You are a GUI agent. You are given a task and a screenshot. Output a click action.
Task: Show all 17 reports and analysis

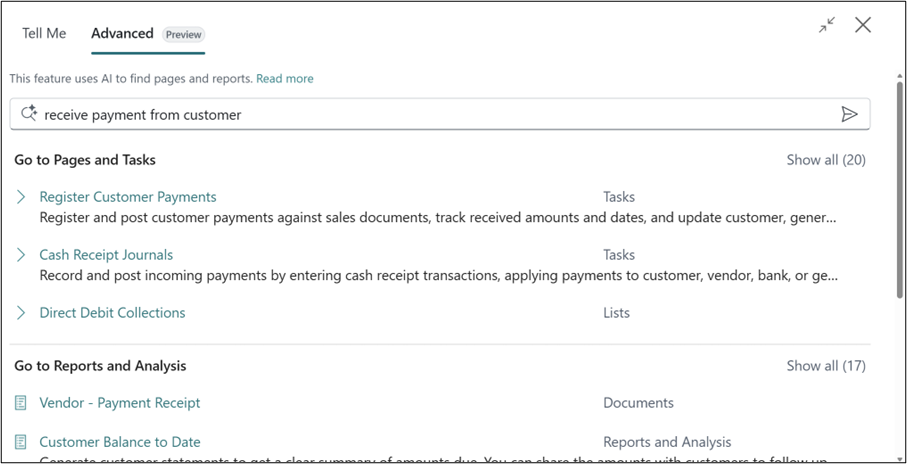826,366
